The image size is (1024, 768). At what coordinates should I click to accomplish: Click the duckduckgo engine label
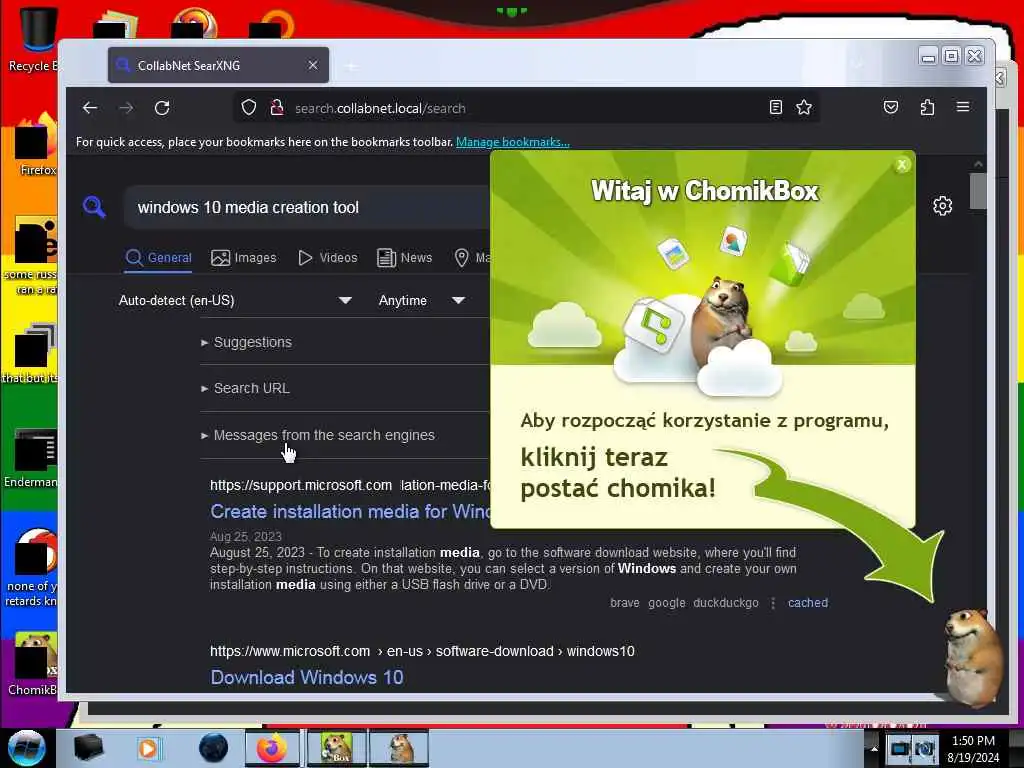point(726,603)
